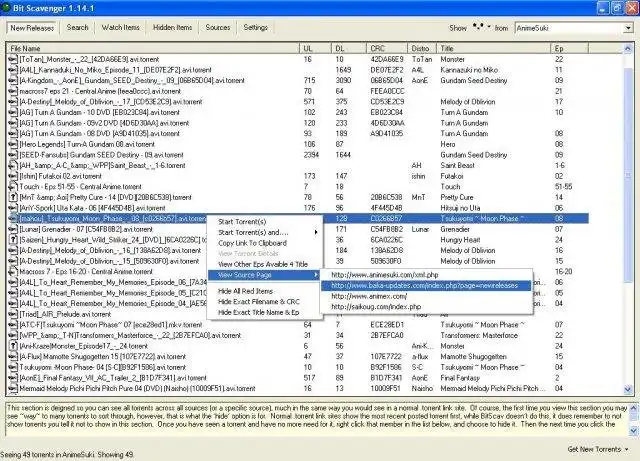Click the torrent list scroll-up arrow

[628, 49]
